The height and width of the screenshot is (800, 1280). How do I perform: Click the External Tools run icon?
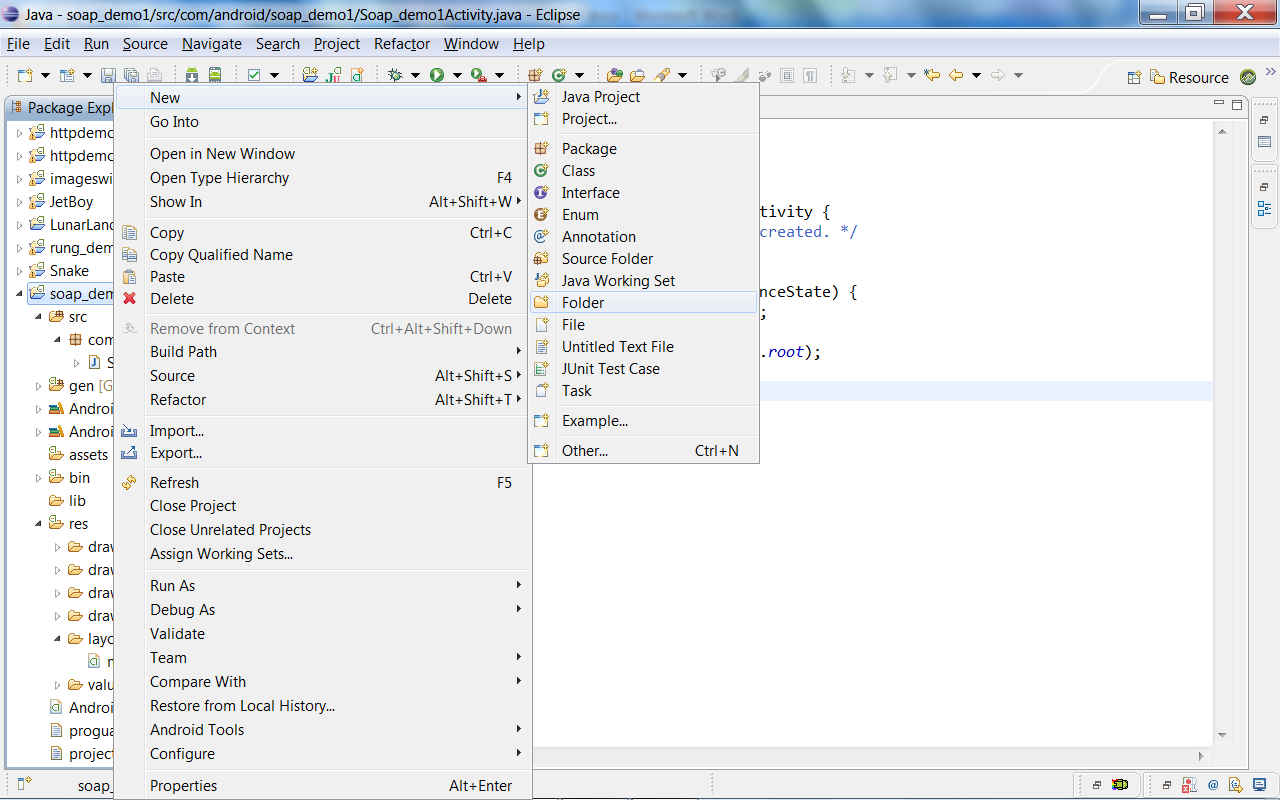[479, 75]
